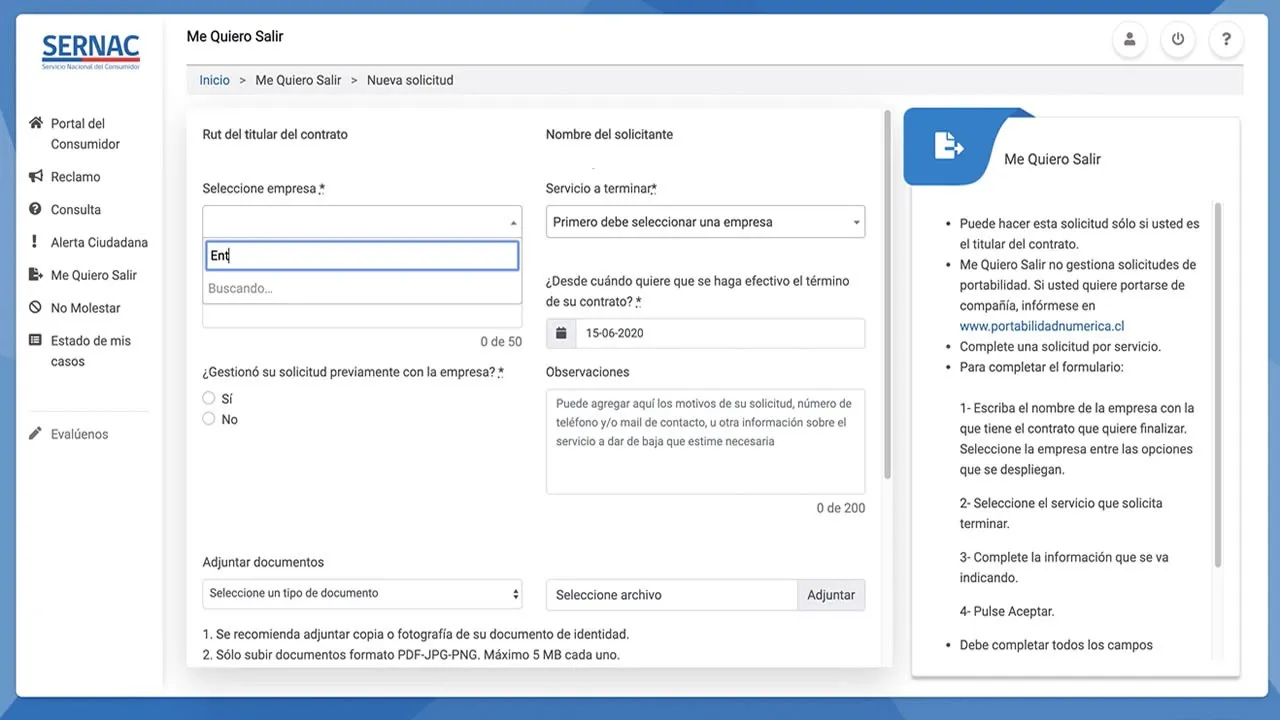Screen dimensions: 1280x720
Task: Click the exit icon beside Me Quiero Salir
Action: 36,275
